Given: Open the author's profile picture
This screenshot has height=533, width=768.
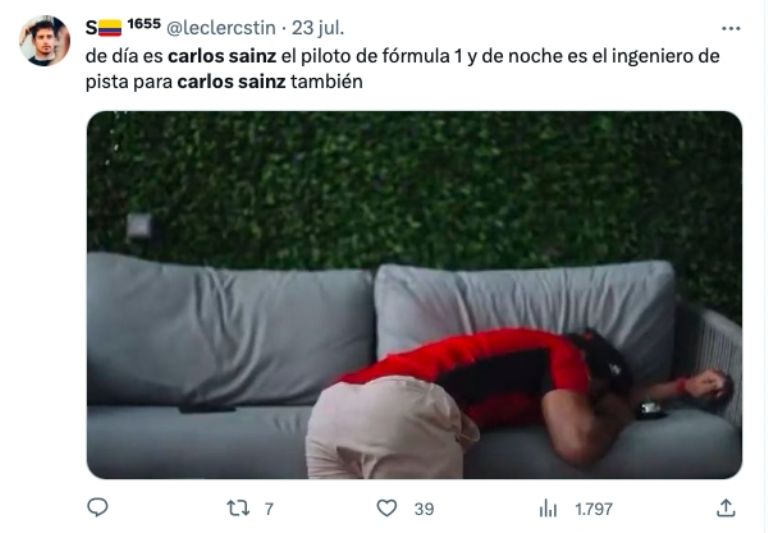Looking at the screenshot, I should 45,41.
